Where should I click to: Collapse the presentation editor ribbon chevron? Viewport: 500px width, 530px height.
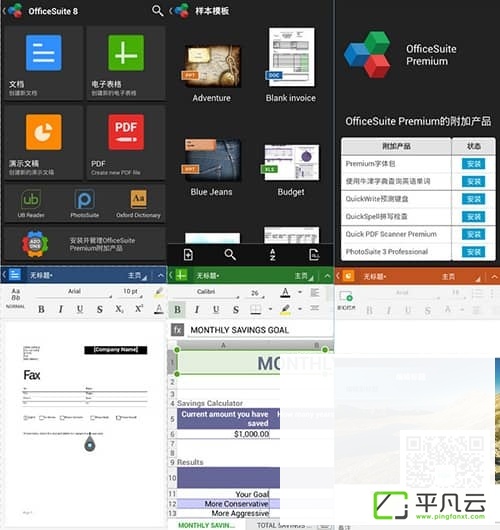[x=494, y=277]
